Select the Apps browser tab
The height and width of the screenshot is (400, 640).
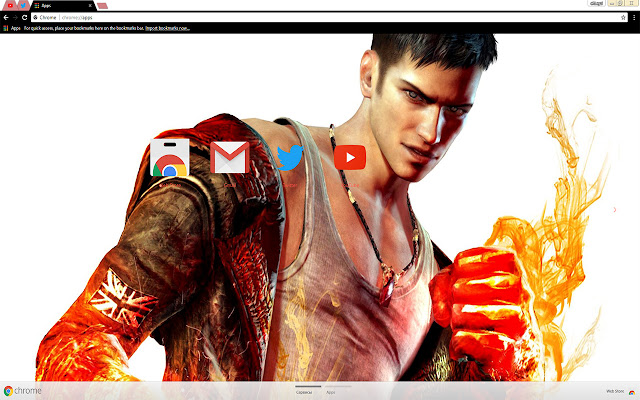(63, 5)
